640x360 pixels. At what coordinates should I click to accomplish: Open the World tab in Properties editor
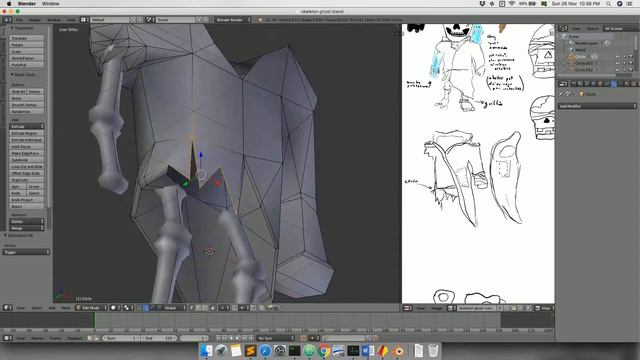(593, 84)
